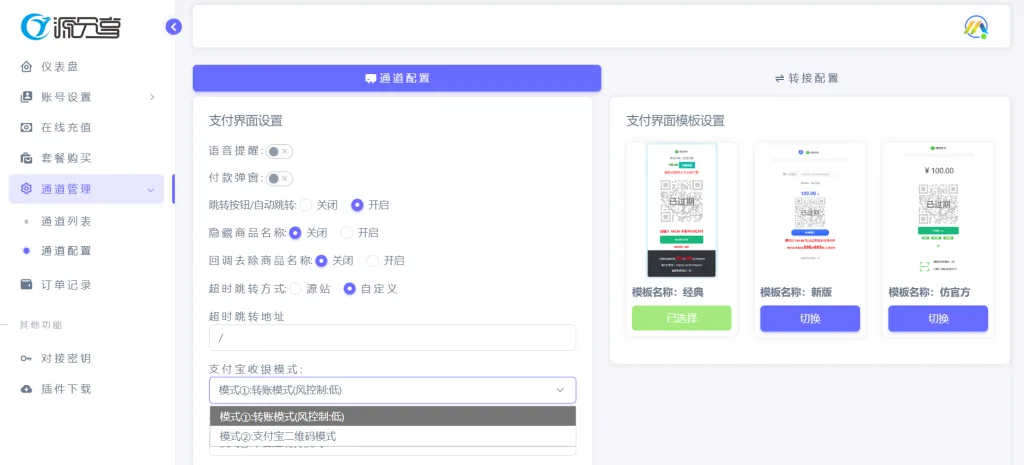Click the 模板名称: 经典 label
Viewport: 1024px width, 465px height.
point(667,293)
